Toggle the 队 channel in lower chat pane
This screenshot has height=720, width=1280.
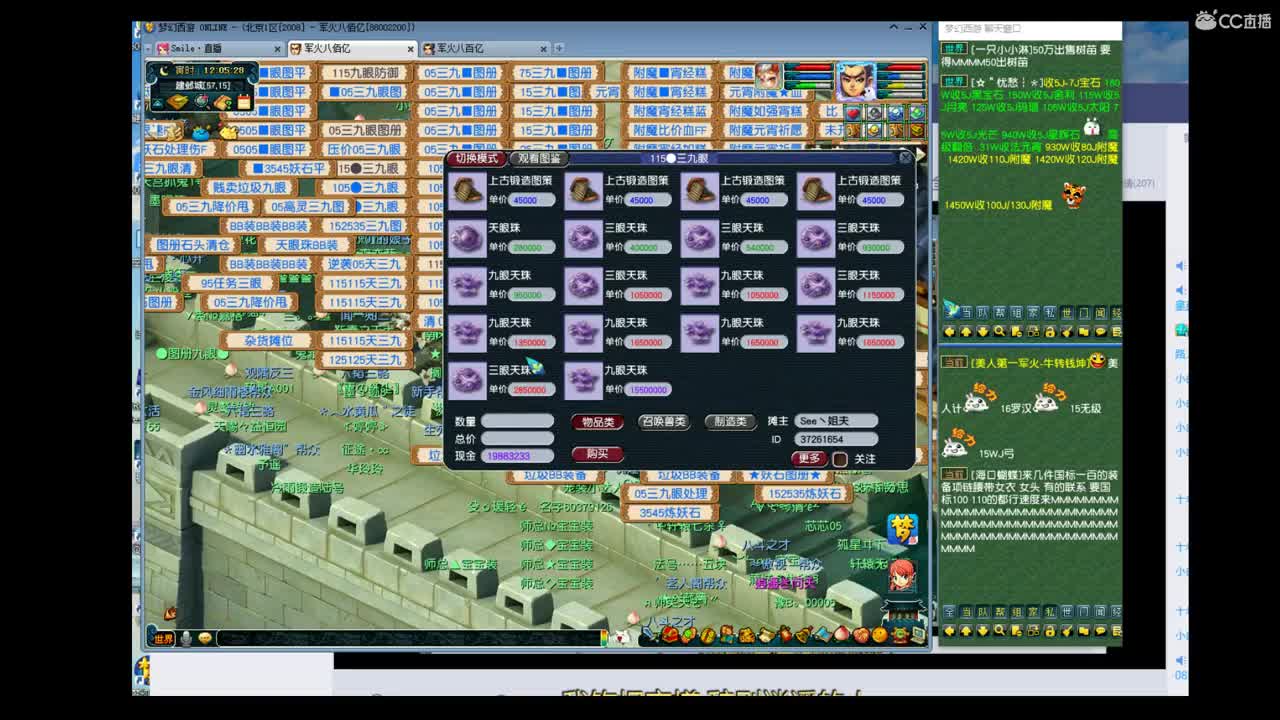[983, 612]
